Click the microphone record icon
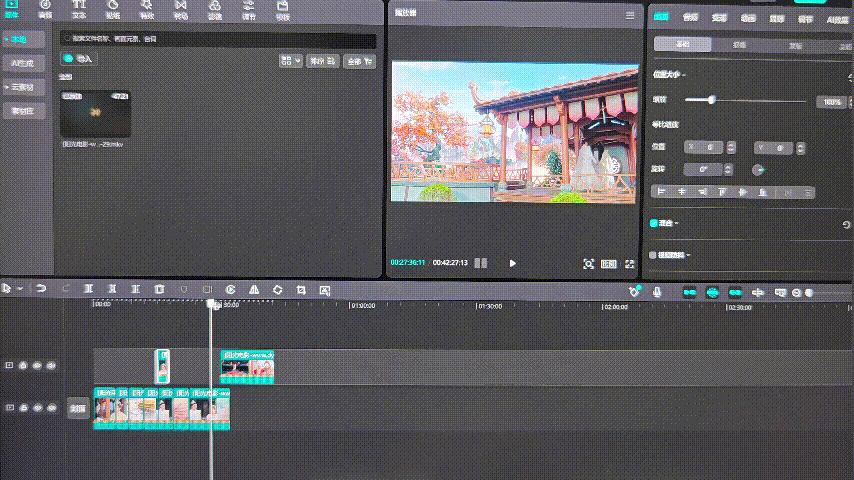854x480 pixels. (x=657, y=292)
